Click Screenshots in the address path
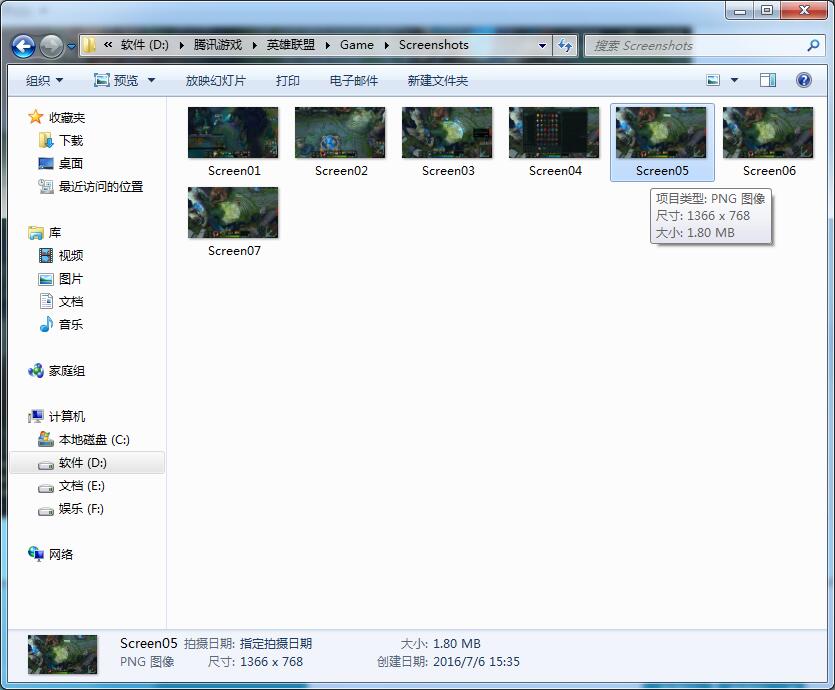Viewport: 835px width, 690px height. tap(434, 45)
